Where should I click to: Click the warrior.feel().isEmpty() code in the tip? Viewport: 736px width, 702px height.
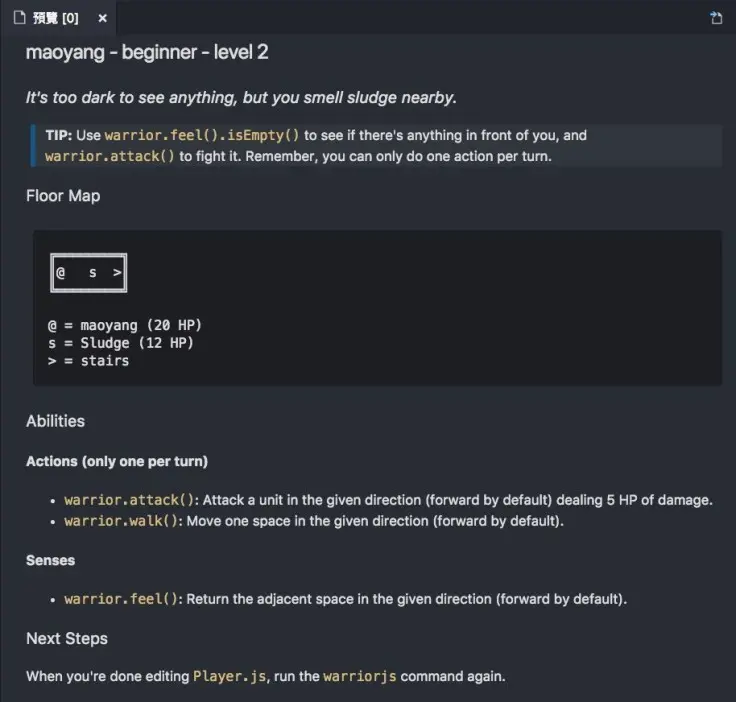click(202, 136)
